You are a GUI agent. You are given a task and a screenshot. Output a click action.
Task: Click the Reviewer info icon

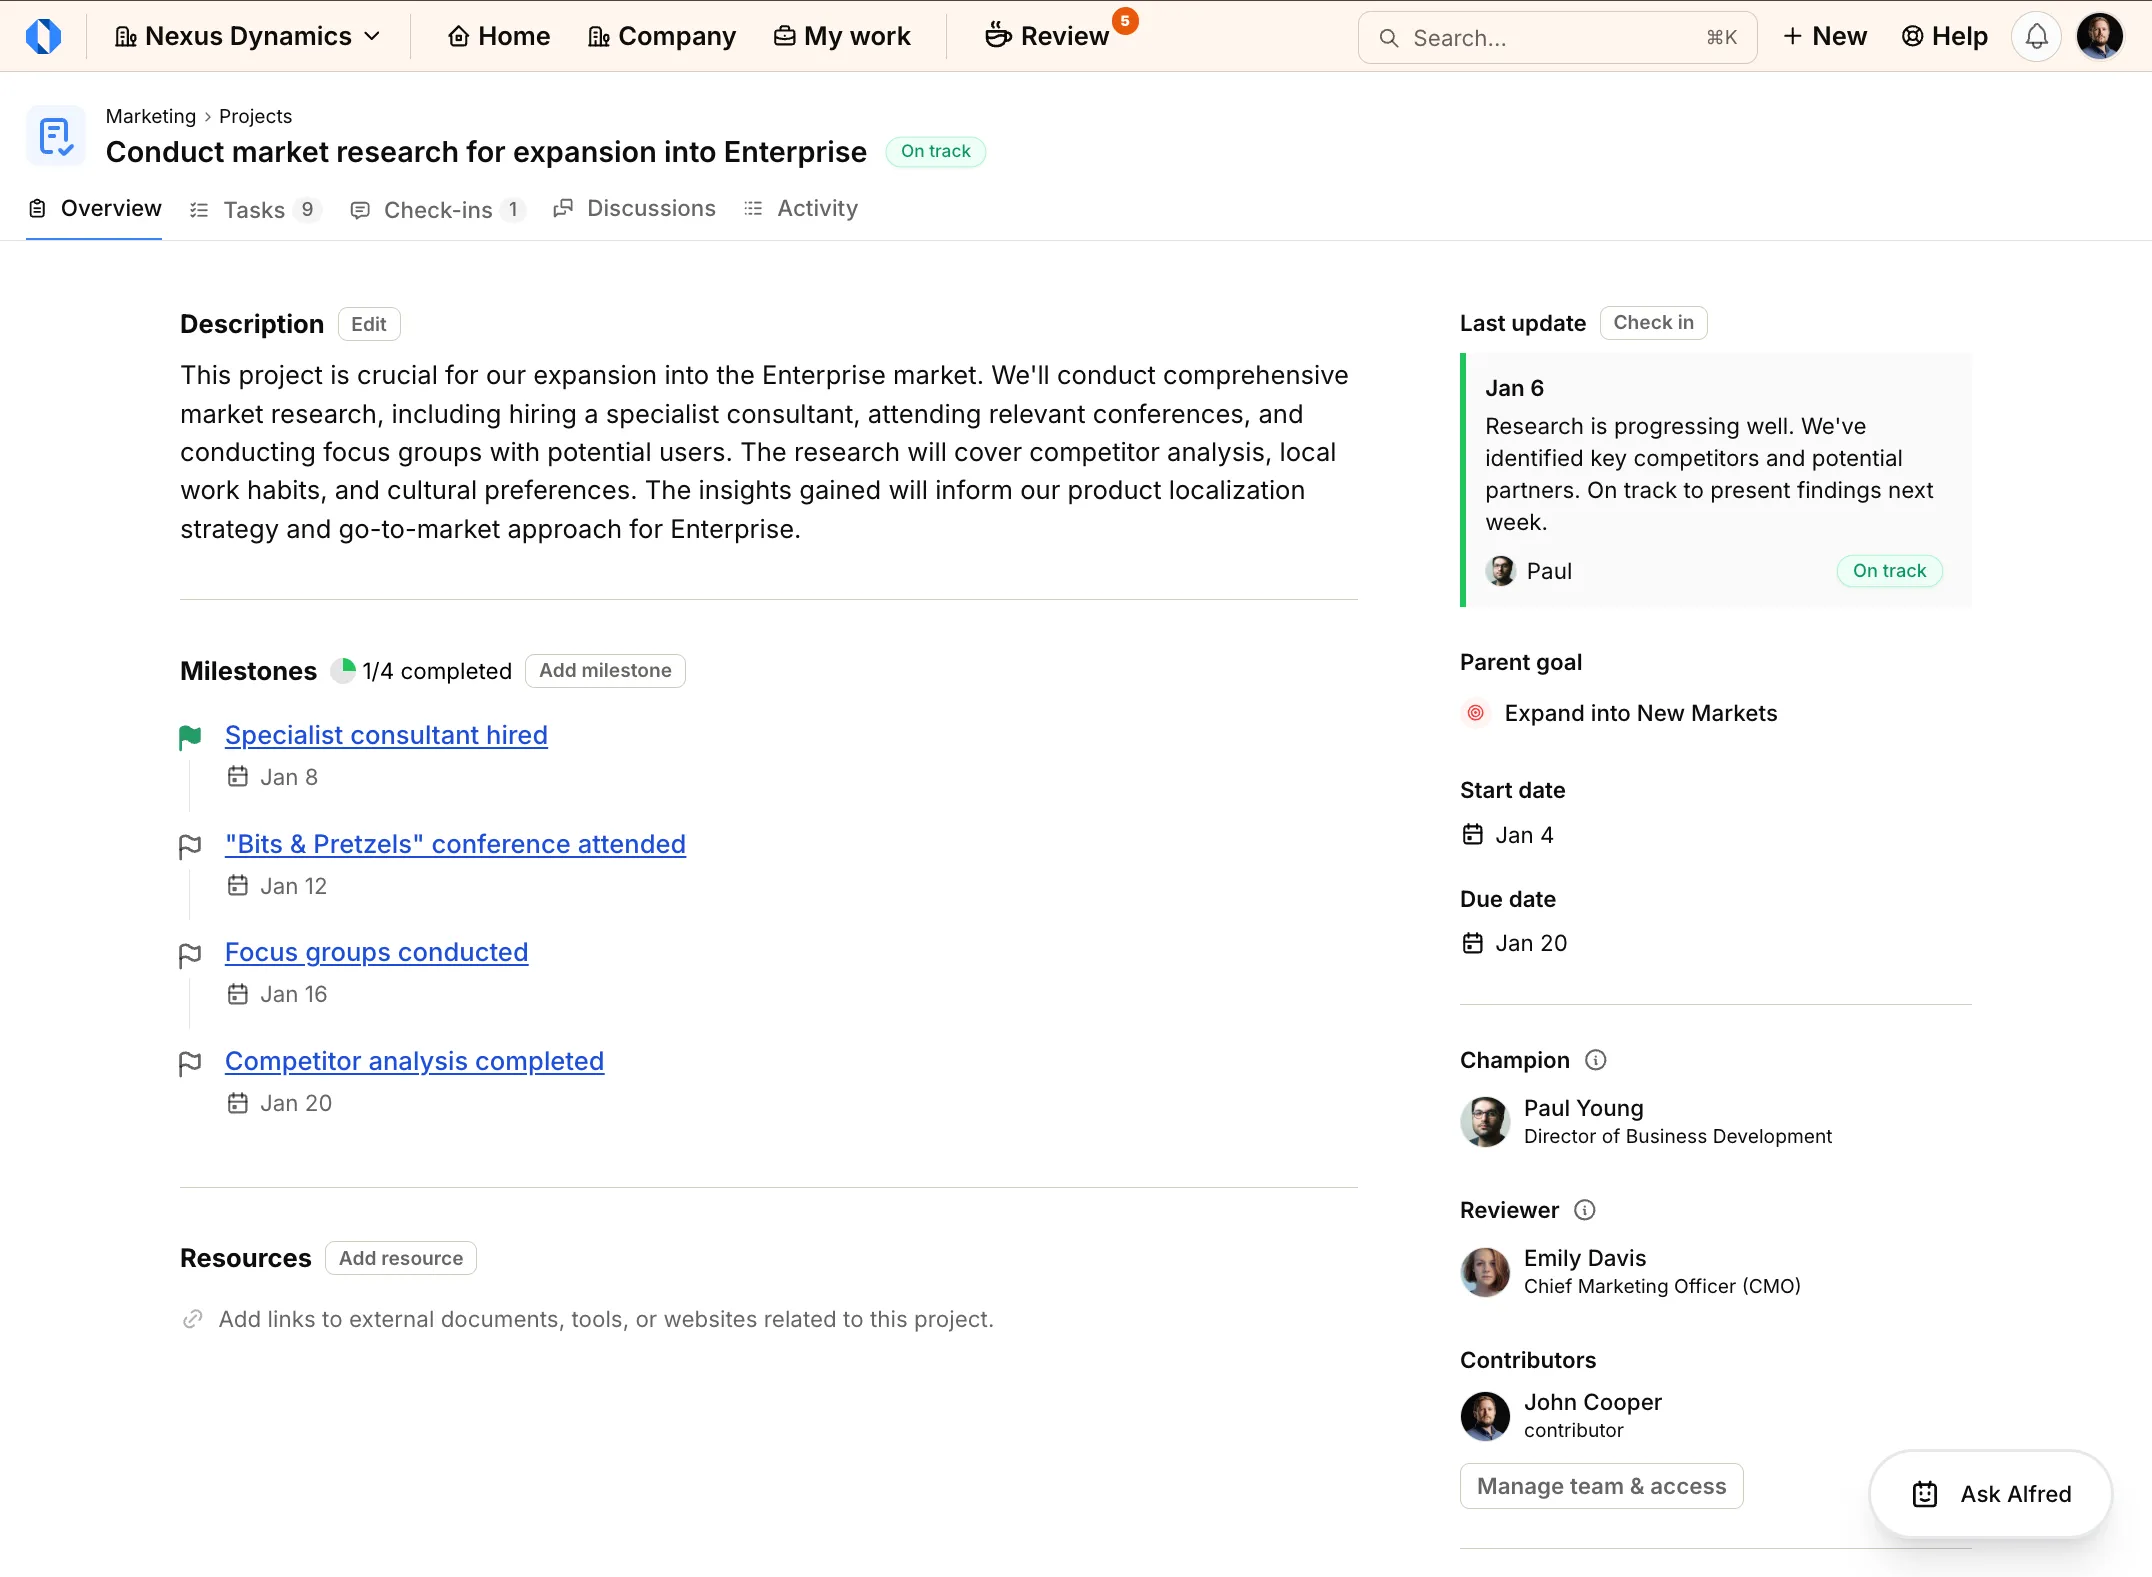pos(1584,1210)
